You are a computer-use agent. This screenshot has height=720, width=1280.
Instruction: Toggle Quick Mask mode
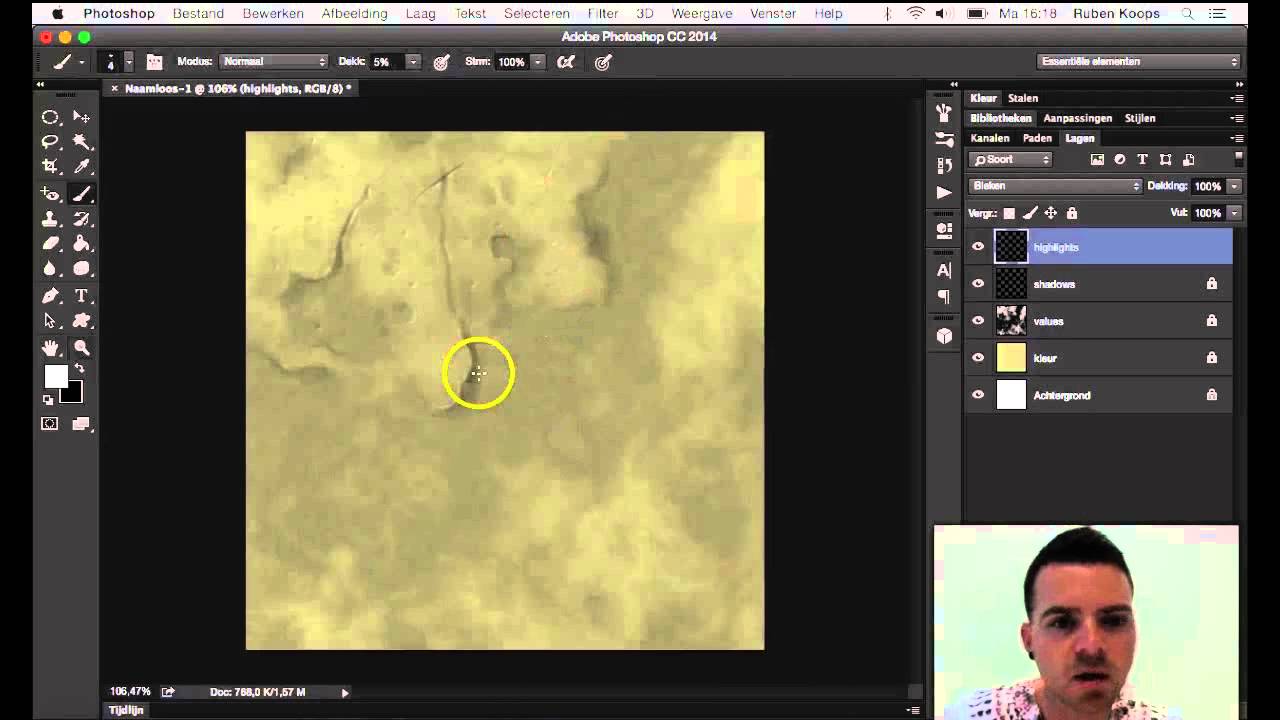click(50, 424)
